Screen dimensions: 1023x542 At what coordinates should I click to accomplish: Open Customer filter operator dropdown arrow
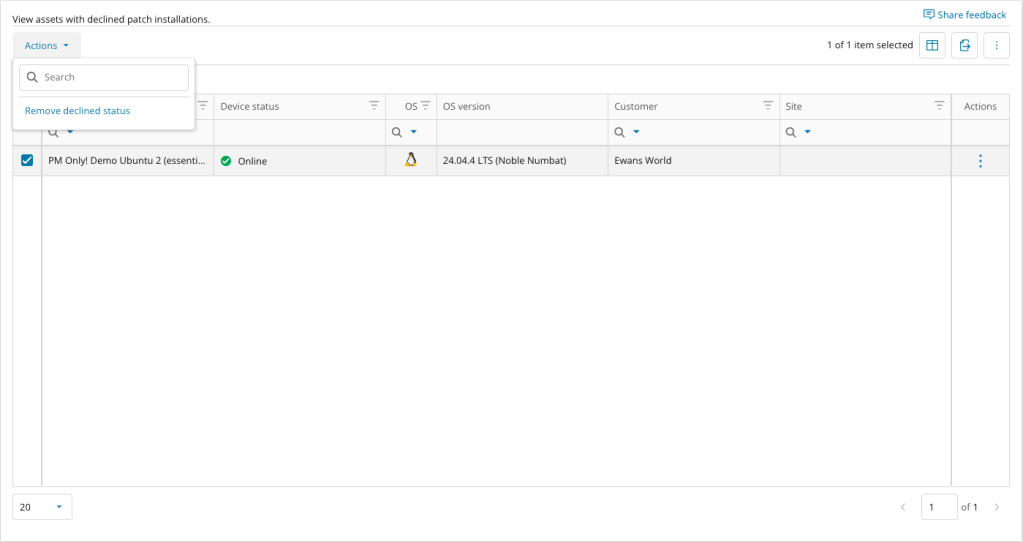(636, 132)
